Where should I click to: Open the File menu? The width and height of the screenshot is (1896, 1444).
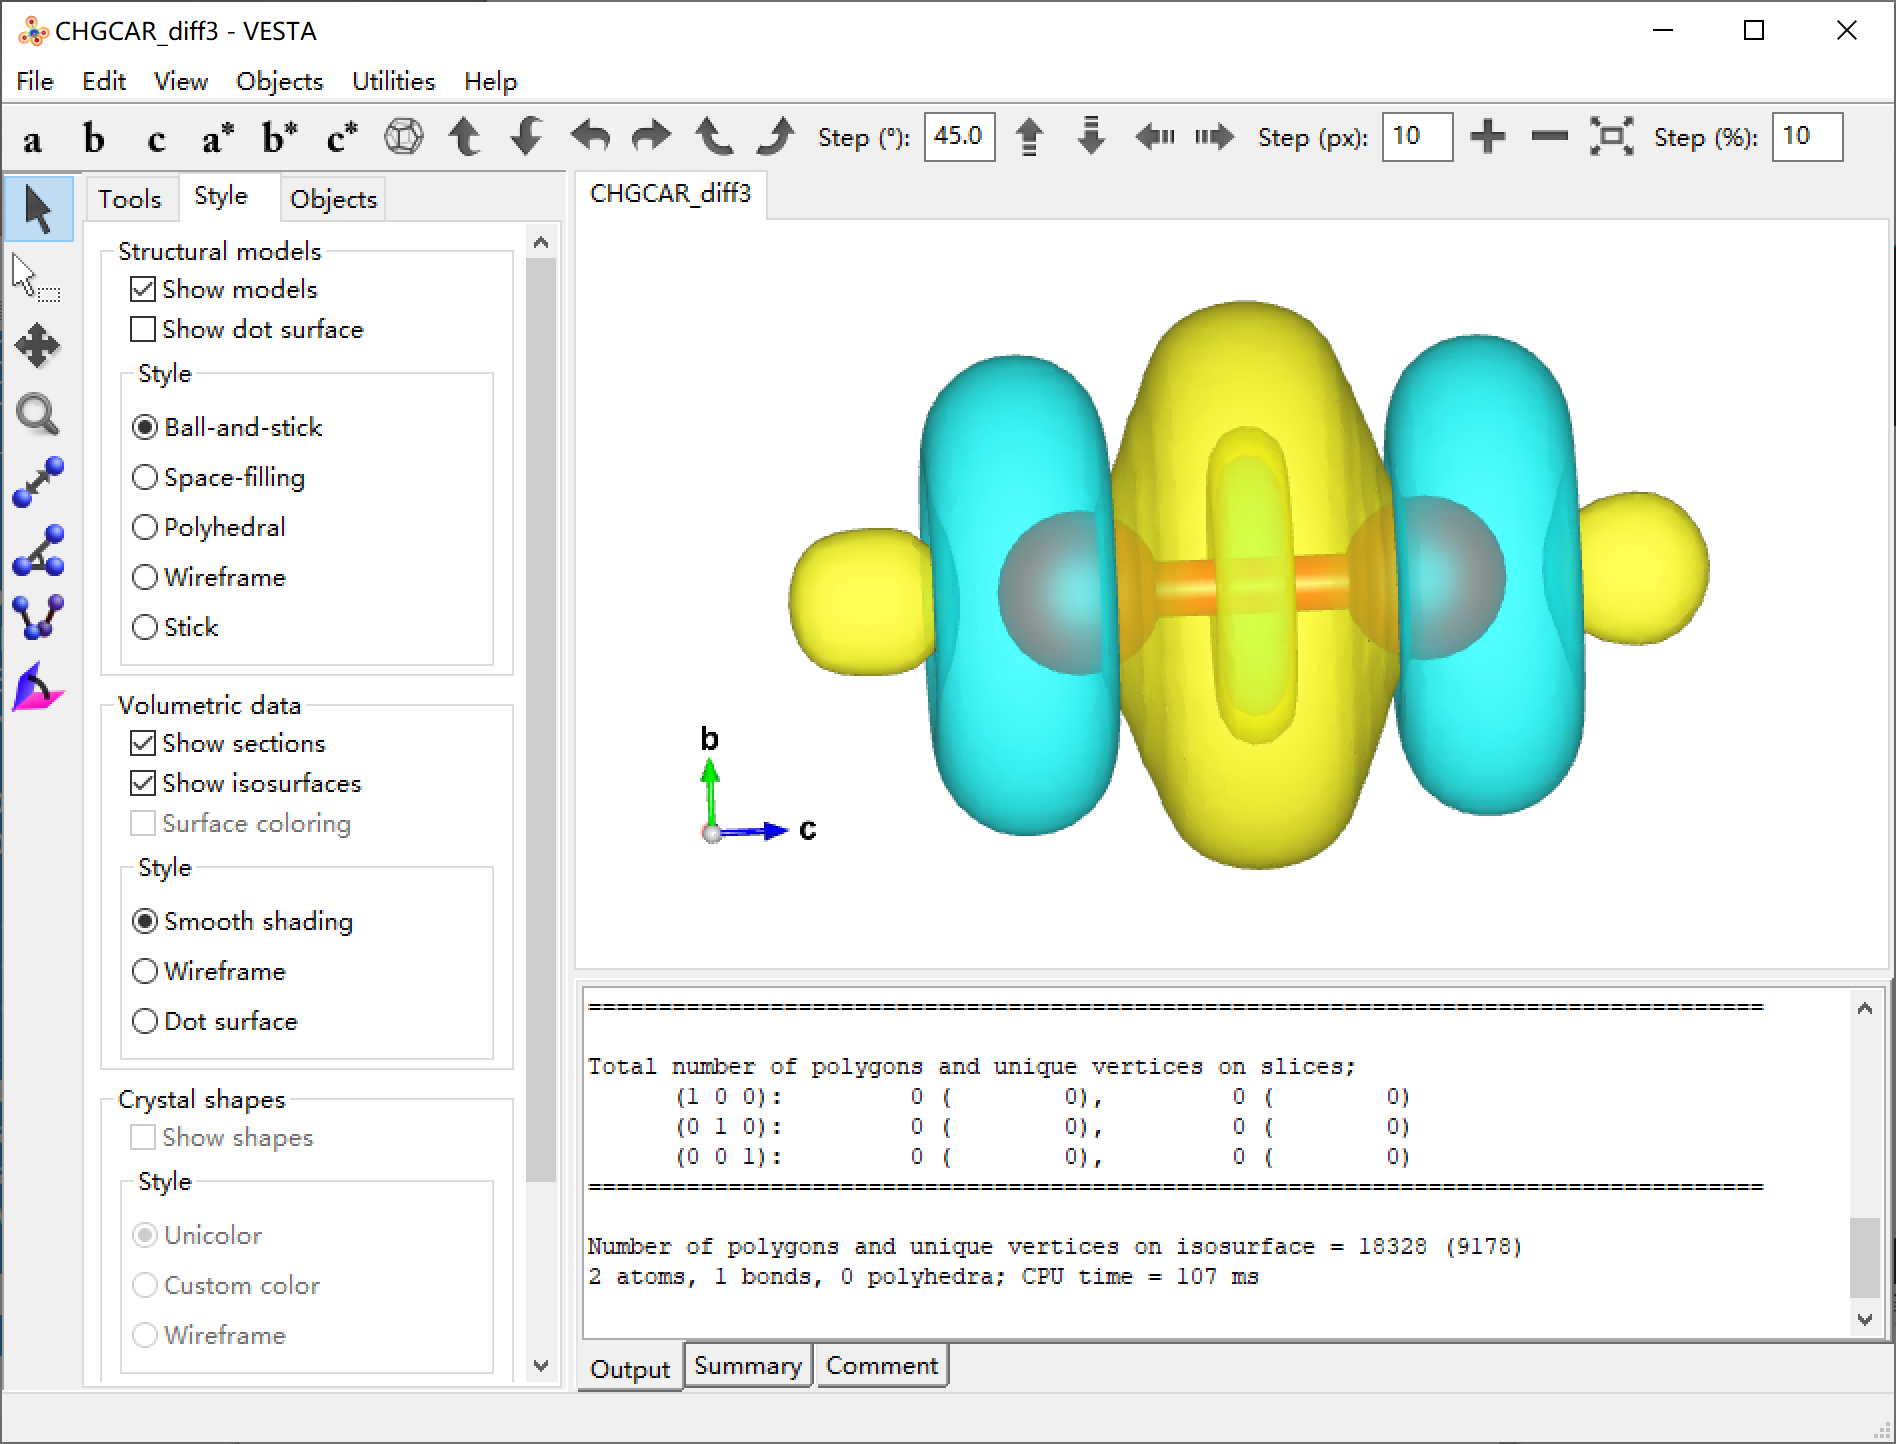[35, 81]
